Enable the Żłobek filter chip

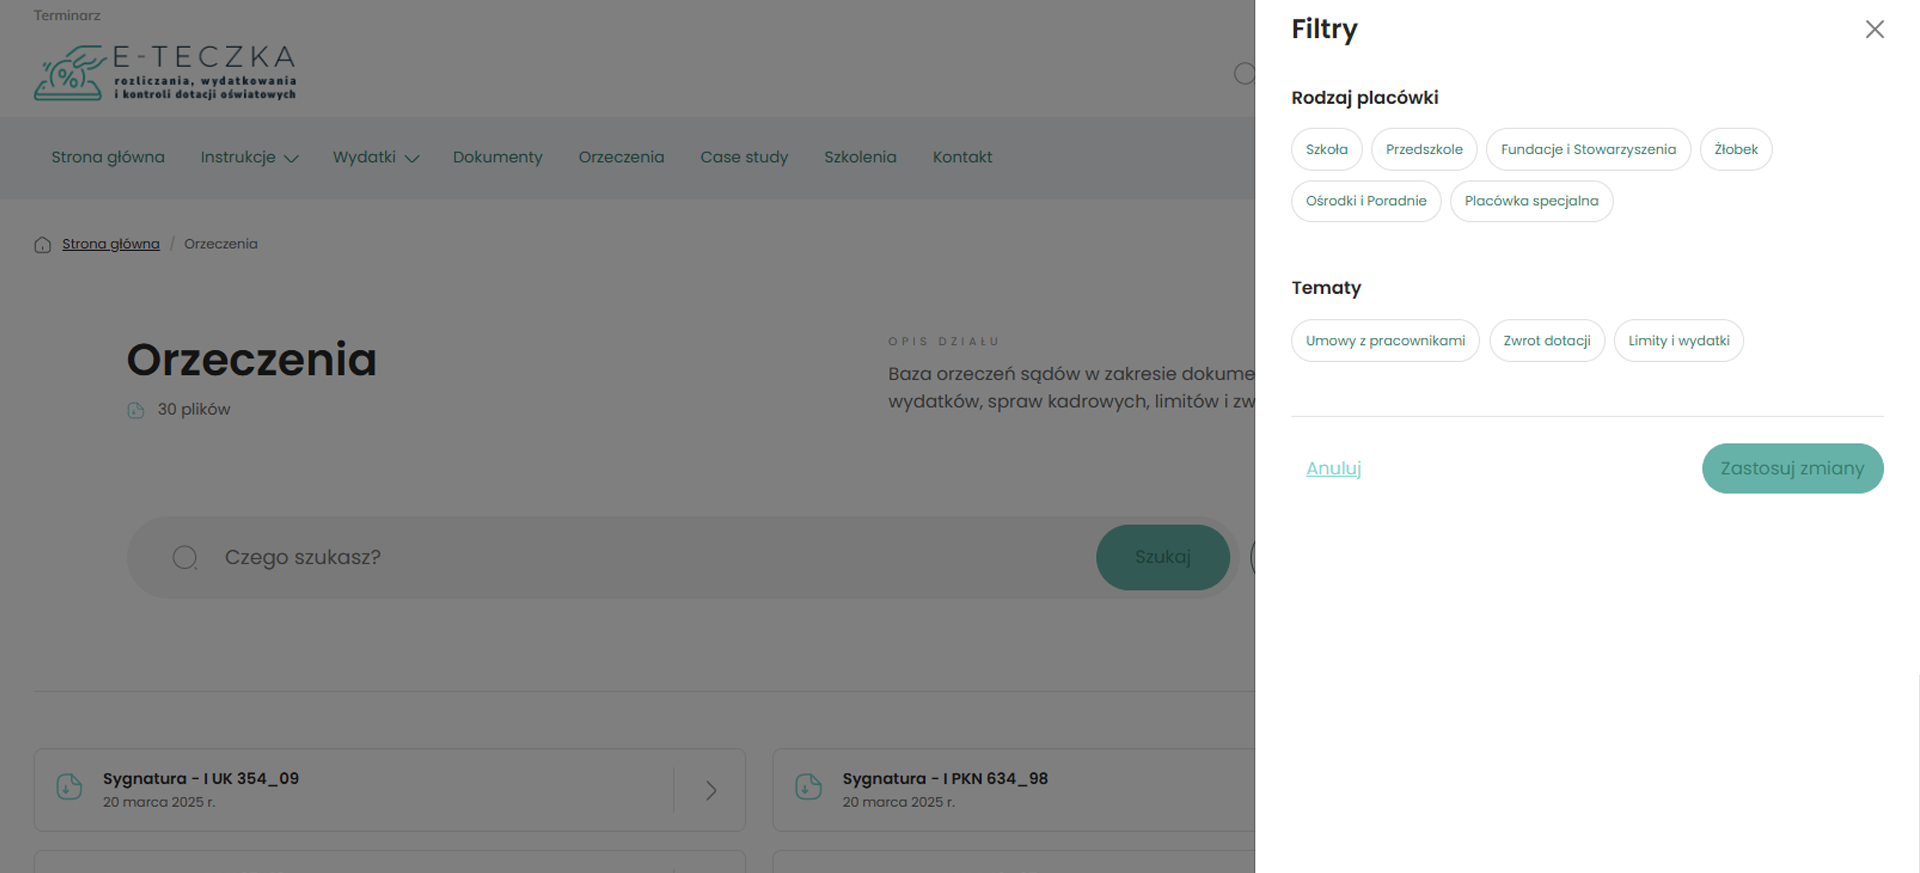coord(1735,150)
